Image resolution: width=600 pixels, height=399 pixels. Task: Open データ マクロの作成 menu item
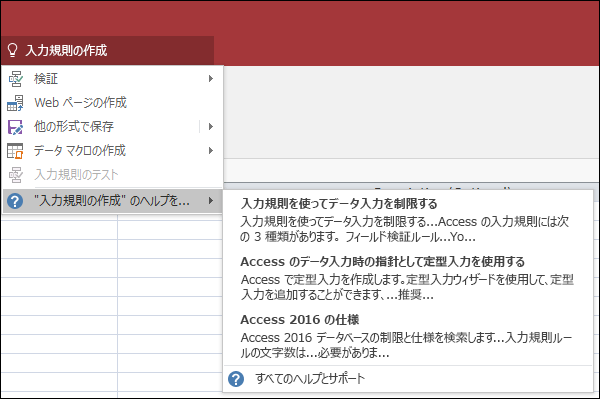coord(112,151)
